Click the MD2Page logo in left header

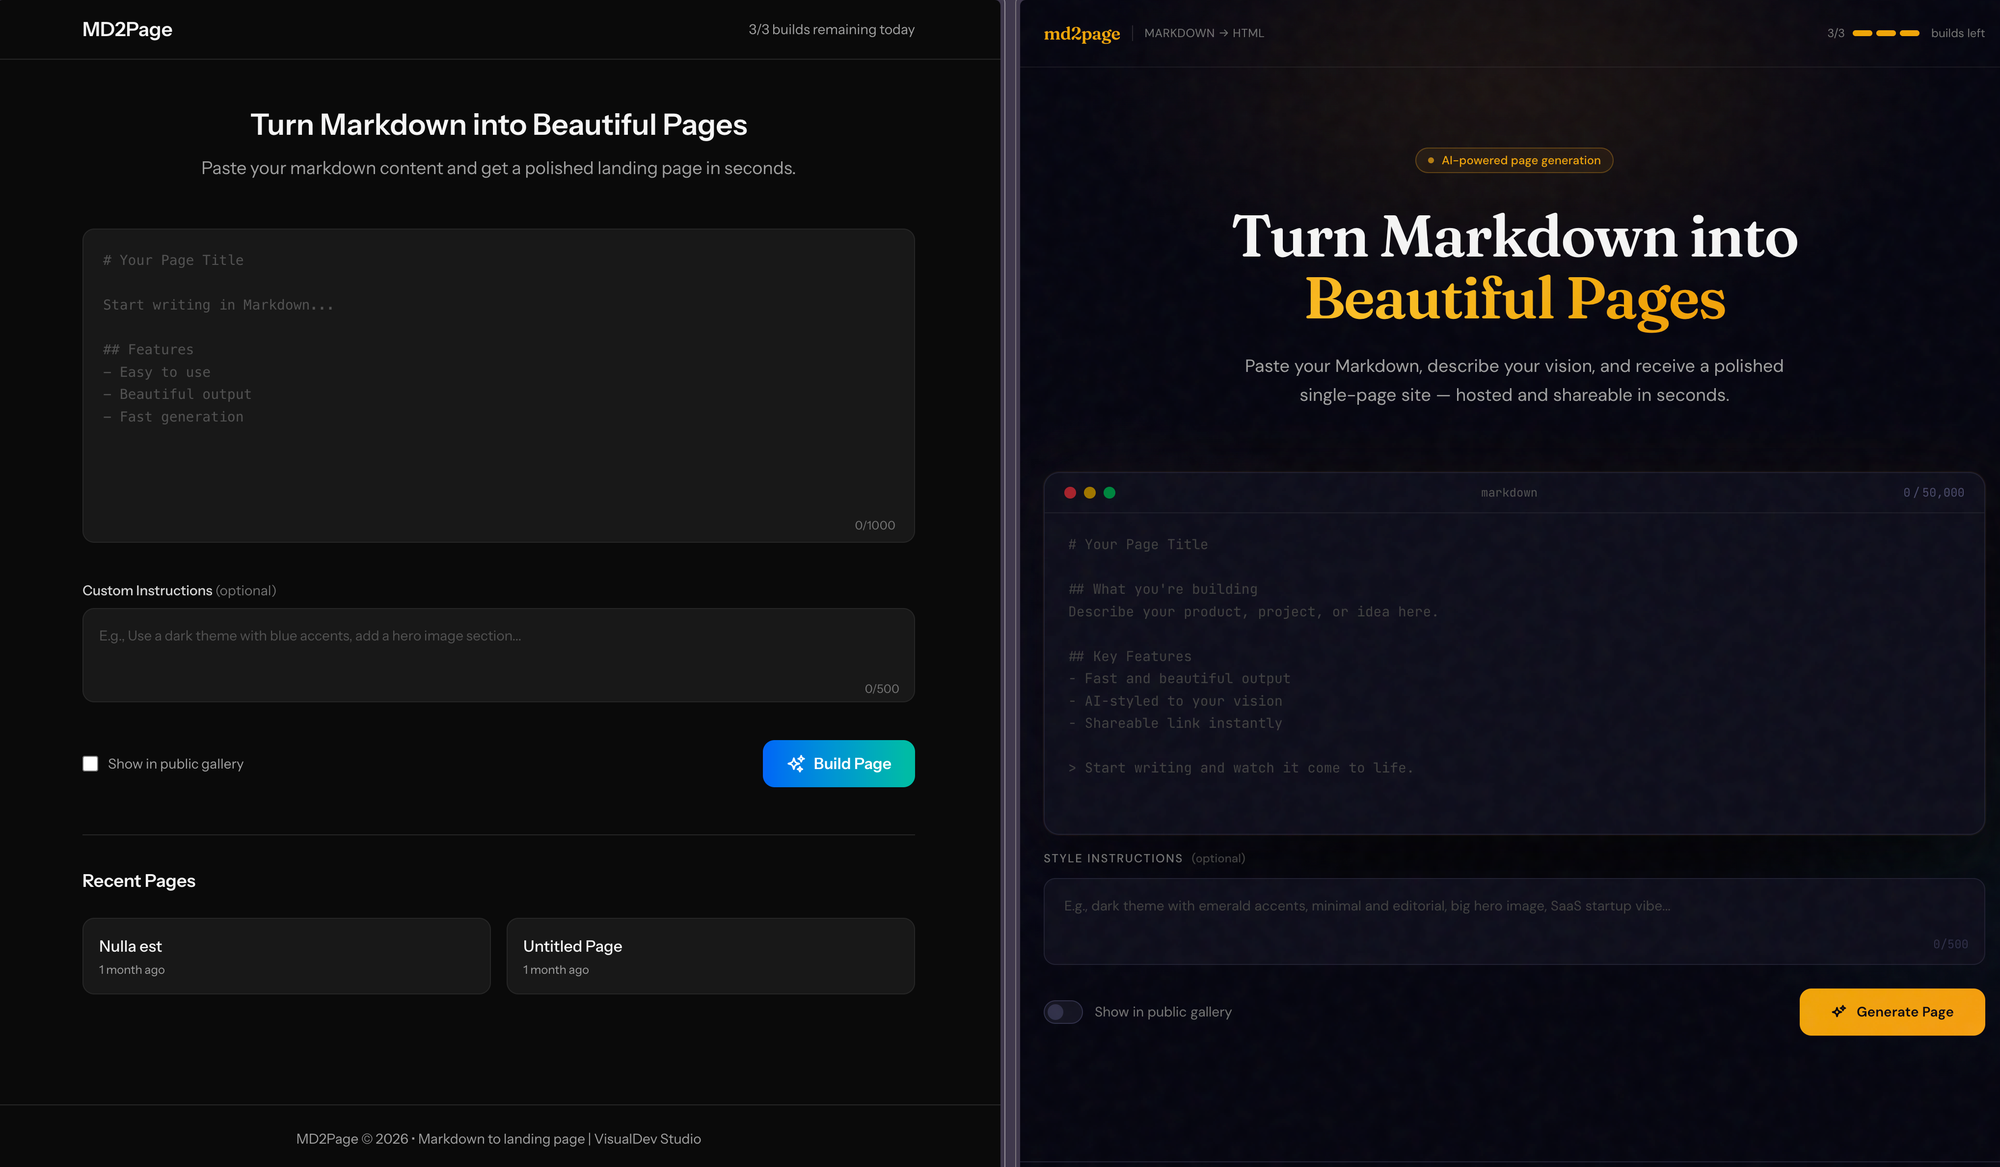[x=127, y=30]
